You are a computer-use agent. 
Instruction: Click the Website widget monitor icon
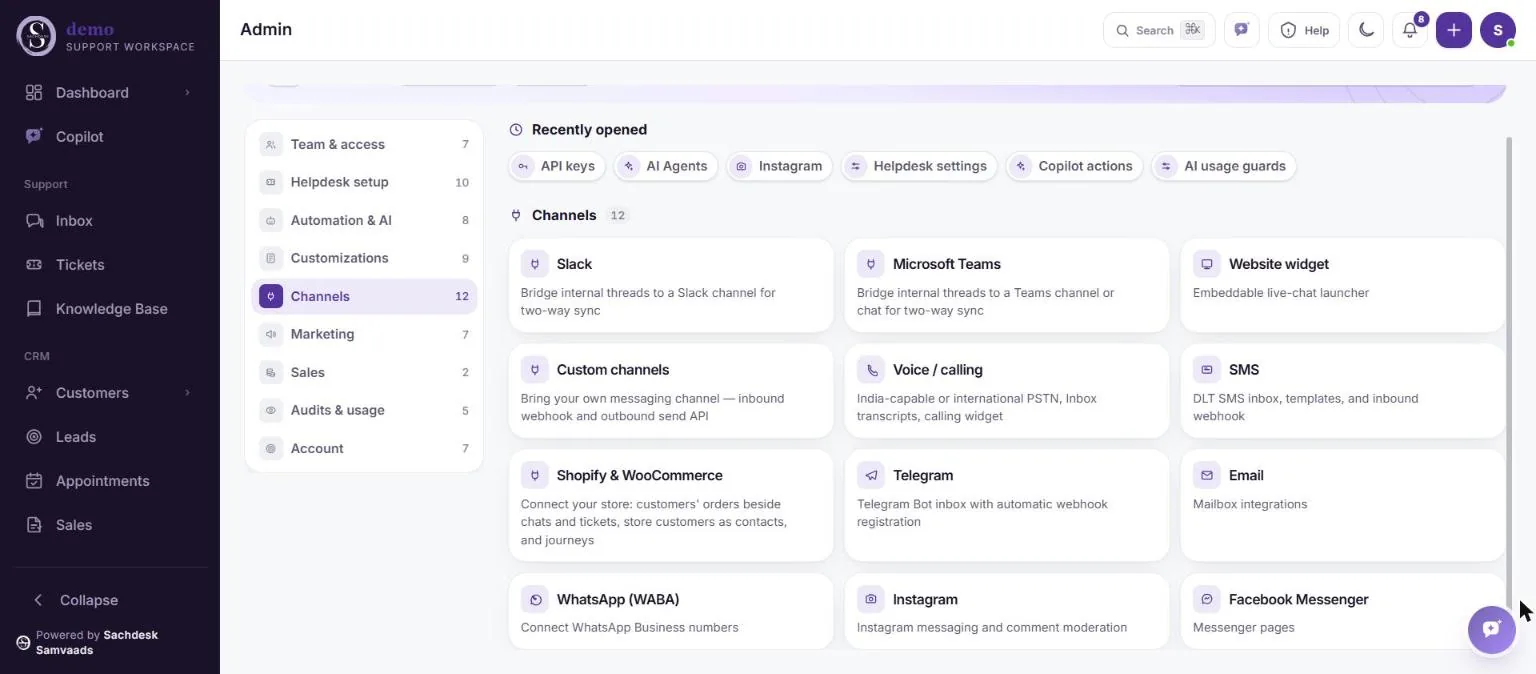pyautogui.click(x=1207, y=264)
